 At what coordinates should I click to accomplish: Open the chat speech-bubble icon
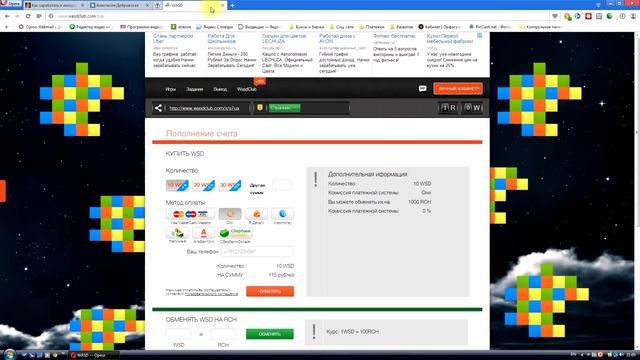[422, 89]
